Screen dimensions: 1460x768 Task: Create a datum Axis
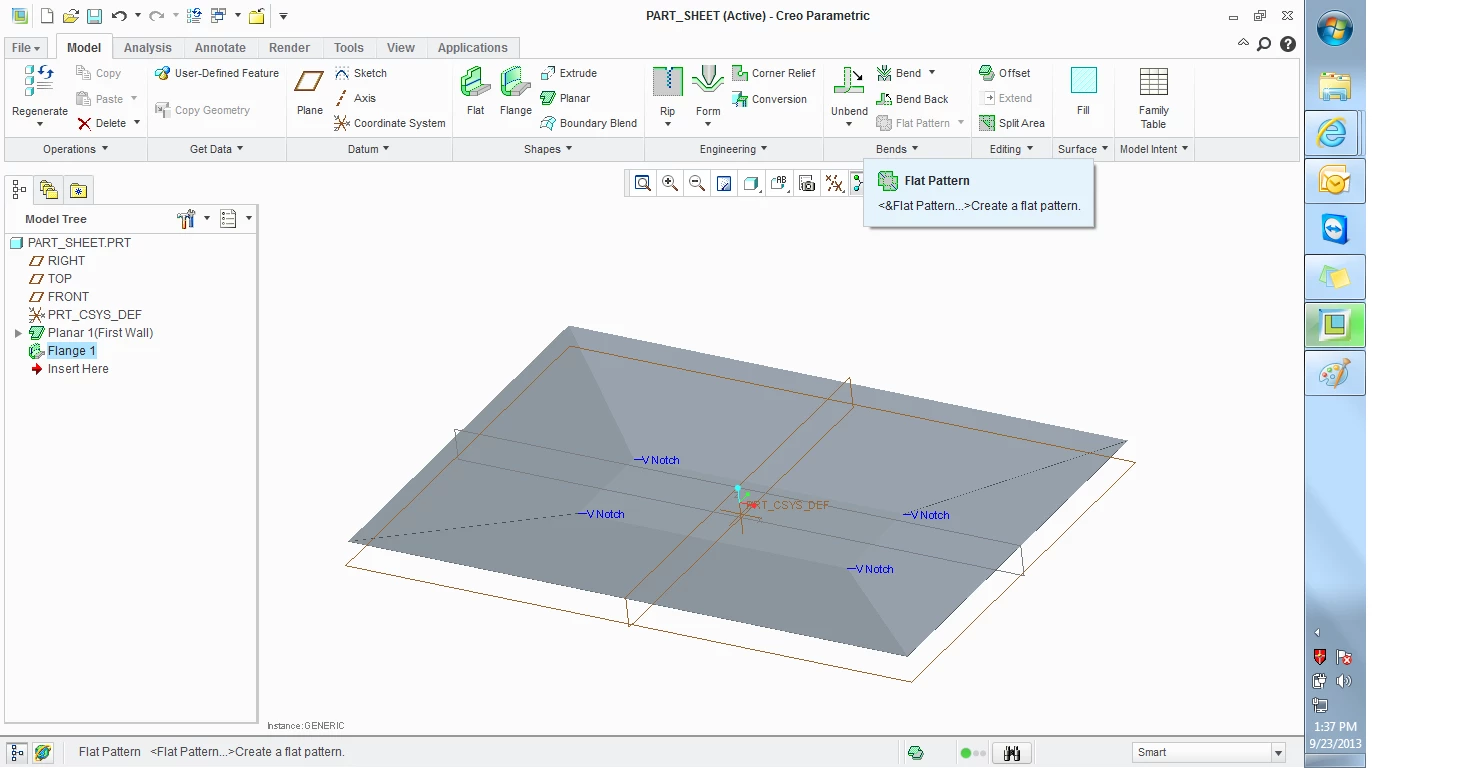[x=355, y=98]
